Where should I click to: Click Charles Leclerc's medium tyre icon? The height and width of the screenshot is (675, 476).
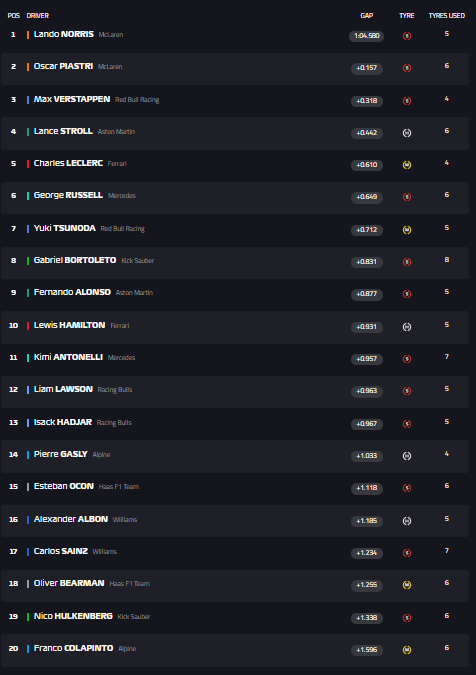pyautogui.click(x=407, y=165)
